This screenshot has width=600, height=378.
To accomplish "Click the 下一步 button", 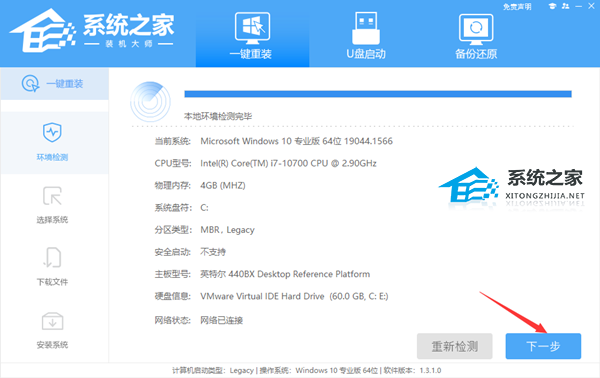I will click(543, 346).
